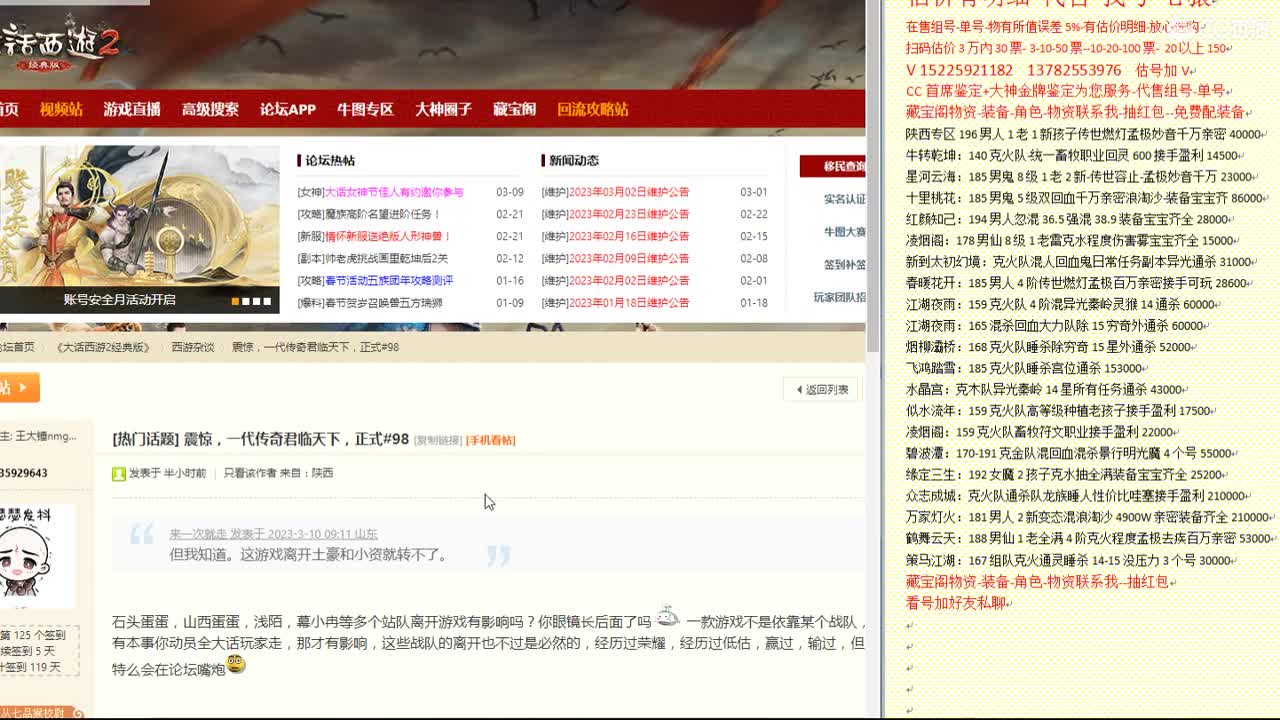
Task: Select the 水晶宫 克木队 listing line
Action: 1047,389
